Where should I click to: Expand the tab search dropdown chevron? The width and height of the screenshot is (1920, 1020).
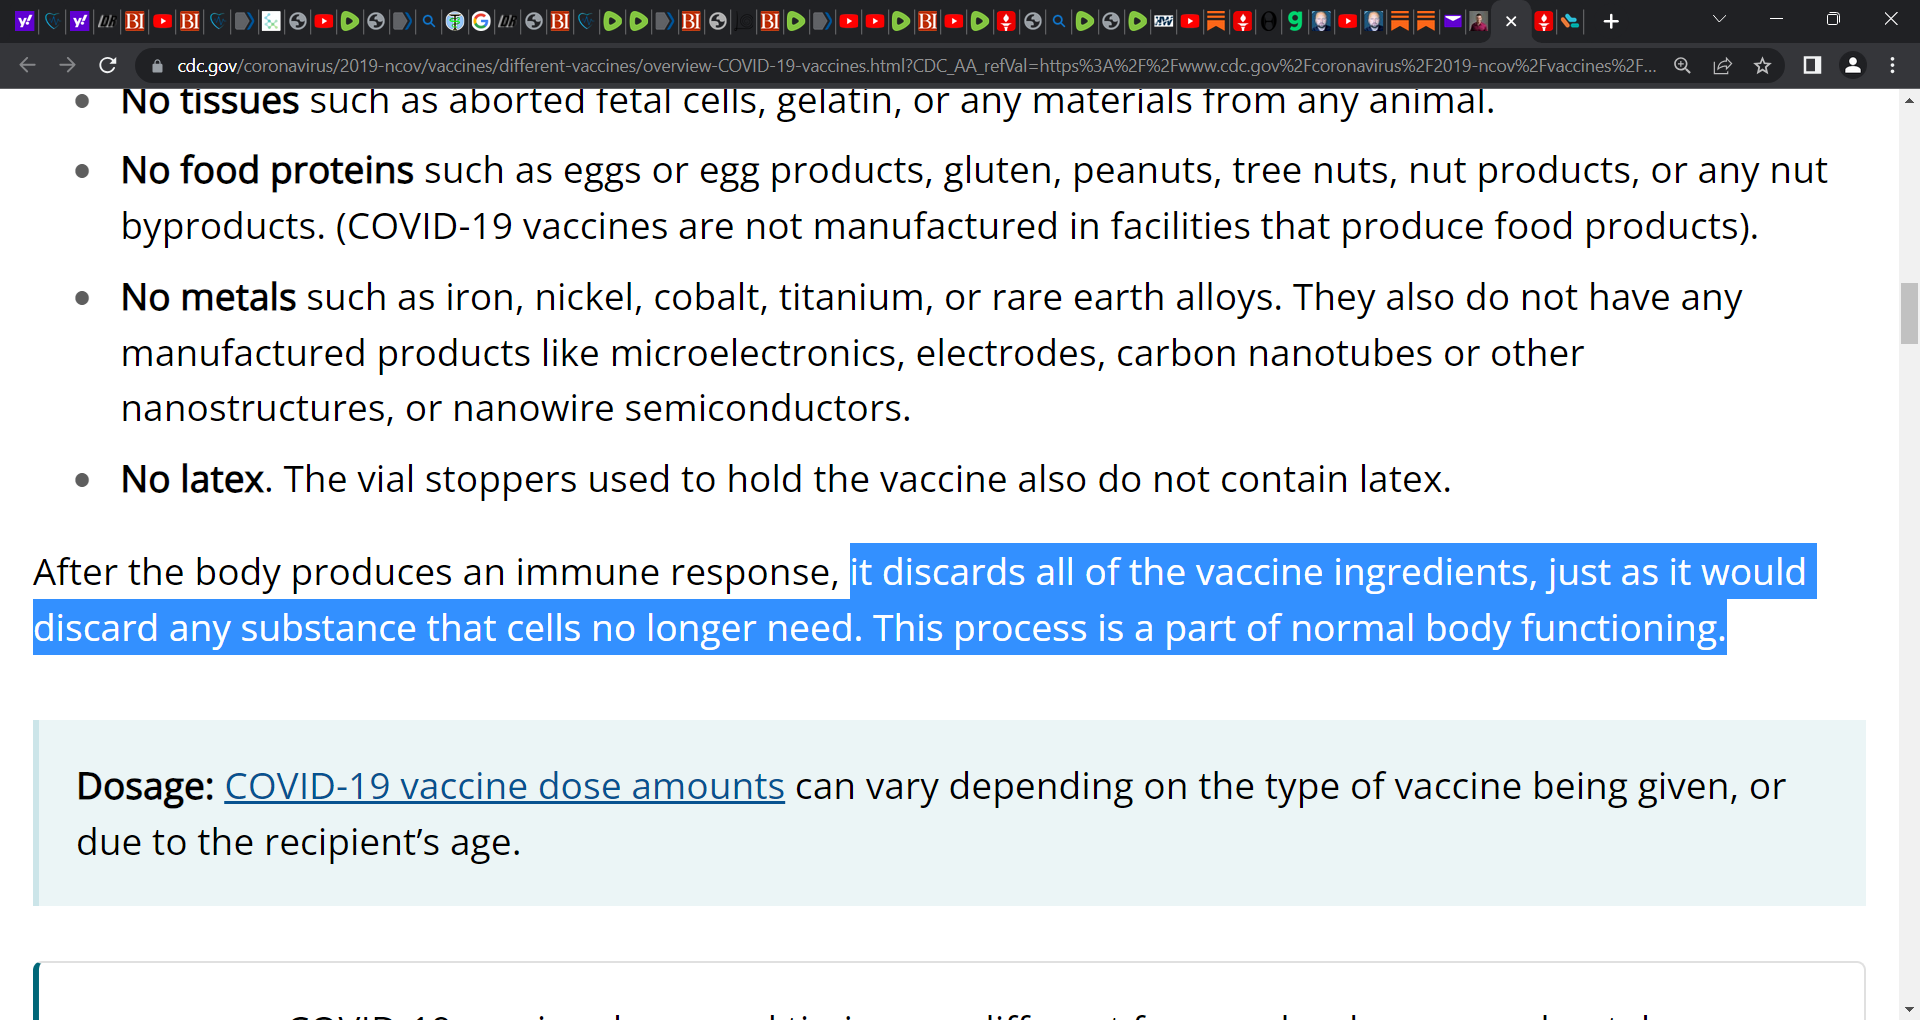click(x=1719, y=19)
